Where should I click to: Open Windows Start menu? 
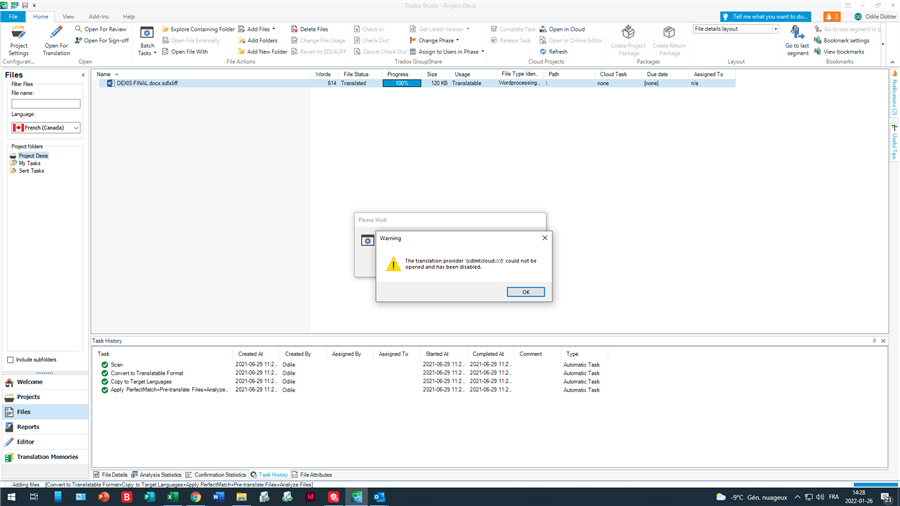pyautogui.click(x=11, y=497)
